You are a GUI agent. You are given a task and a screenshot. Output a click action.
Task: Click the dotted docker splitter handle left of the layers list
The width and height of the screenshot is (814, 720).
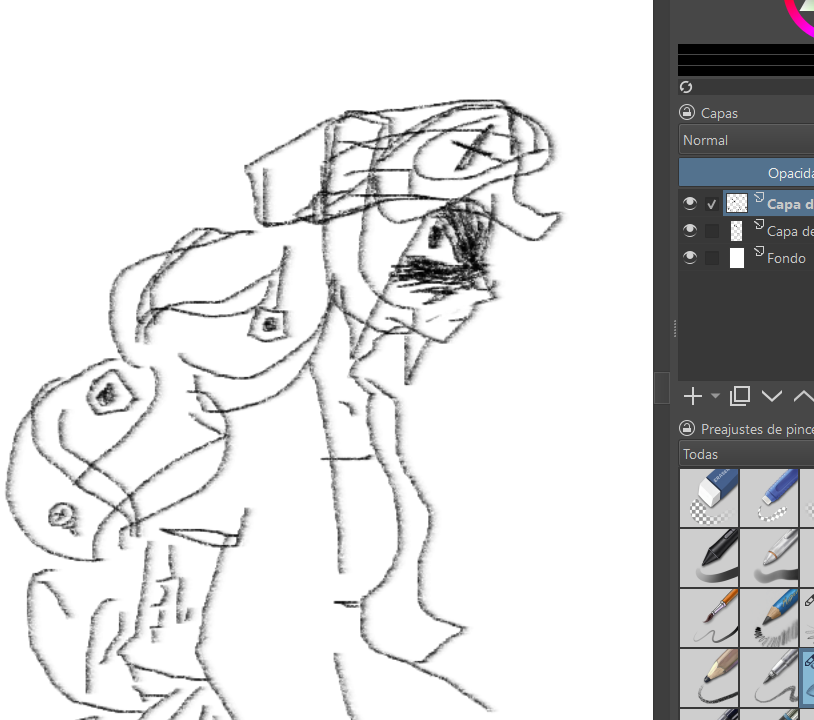[x=674, y=329]
